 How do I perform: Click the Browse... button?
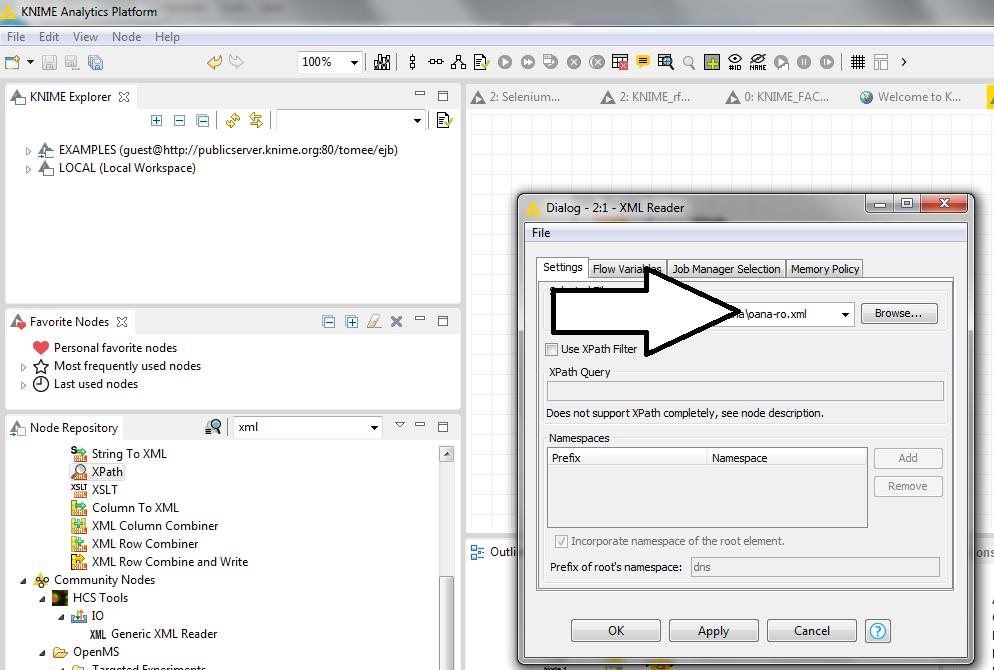click(898, 313)
